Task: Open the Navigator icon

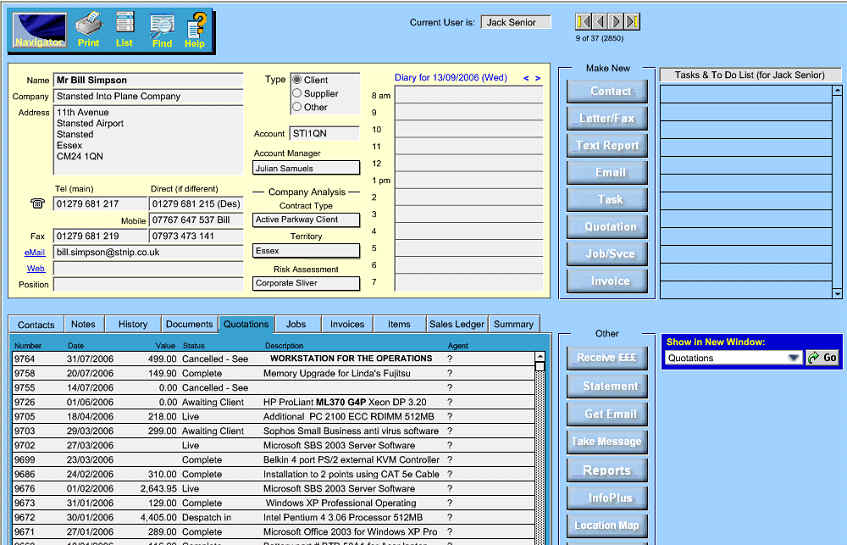Action: pos(39,30)
